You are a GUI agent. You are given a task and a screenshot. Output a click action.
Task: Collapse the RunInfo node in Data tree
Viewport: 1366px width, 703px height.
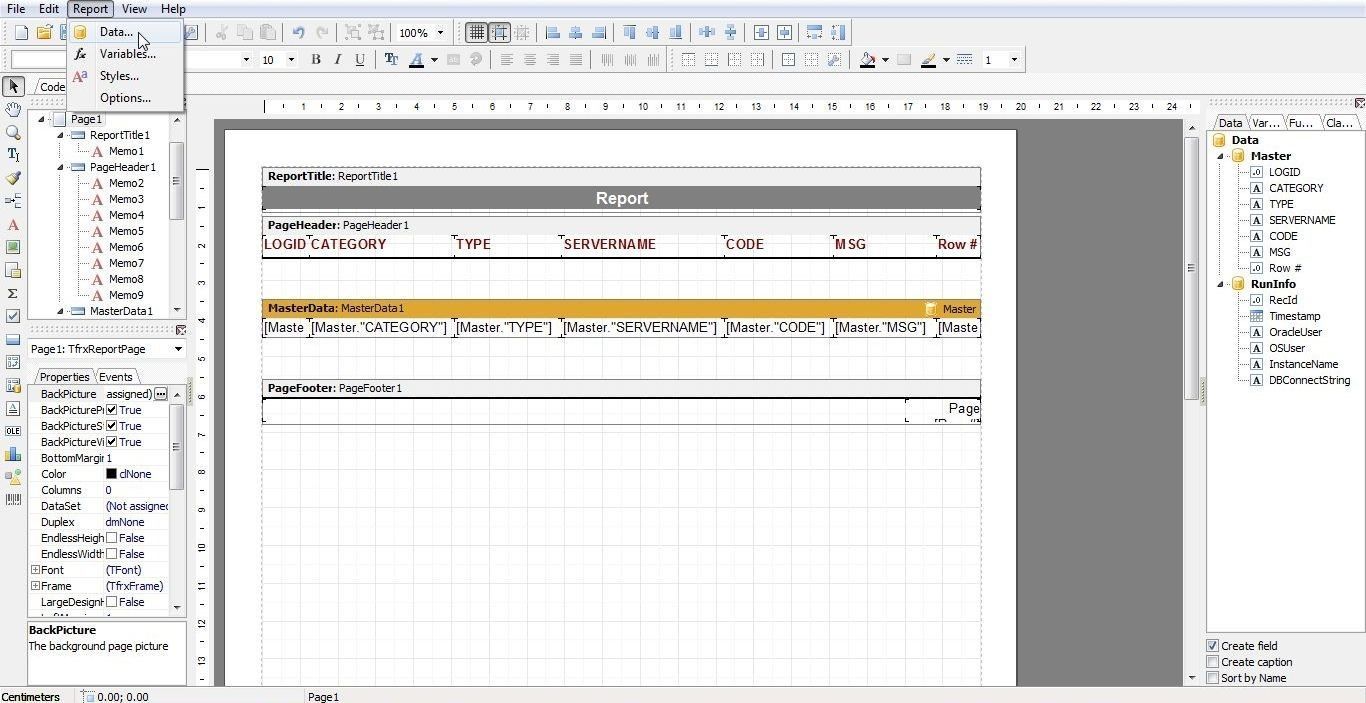[x=1221, y=284]
